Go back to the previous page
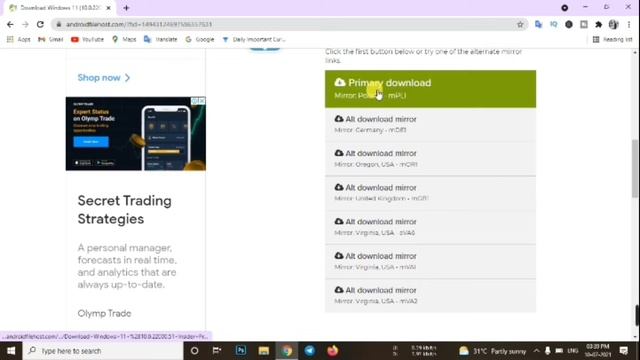640x360 pixels. click(x=10, y=24)
